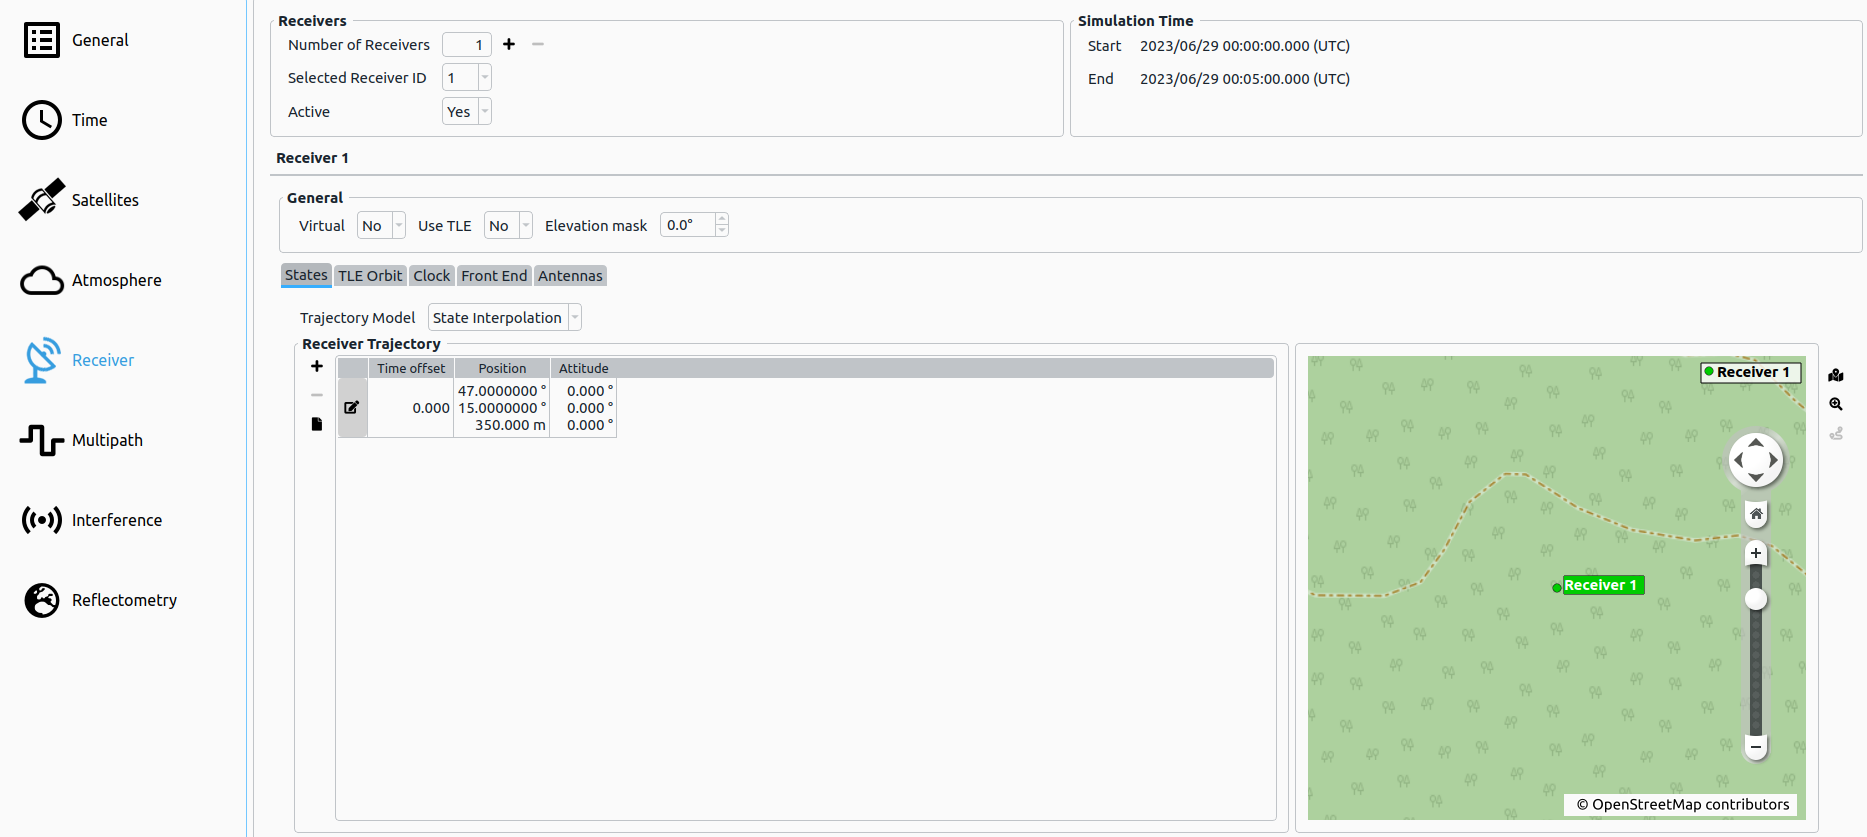The width and height of the screenshot is (1867, 837).
Task: Switch to the Antennas tab
Action: click(570, 276)
